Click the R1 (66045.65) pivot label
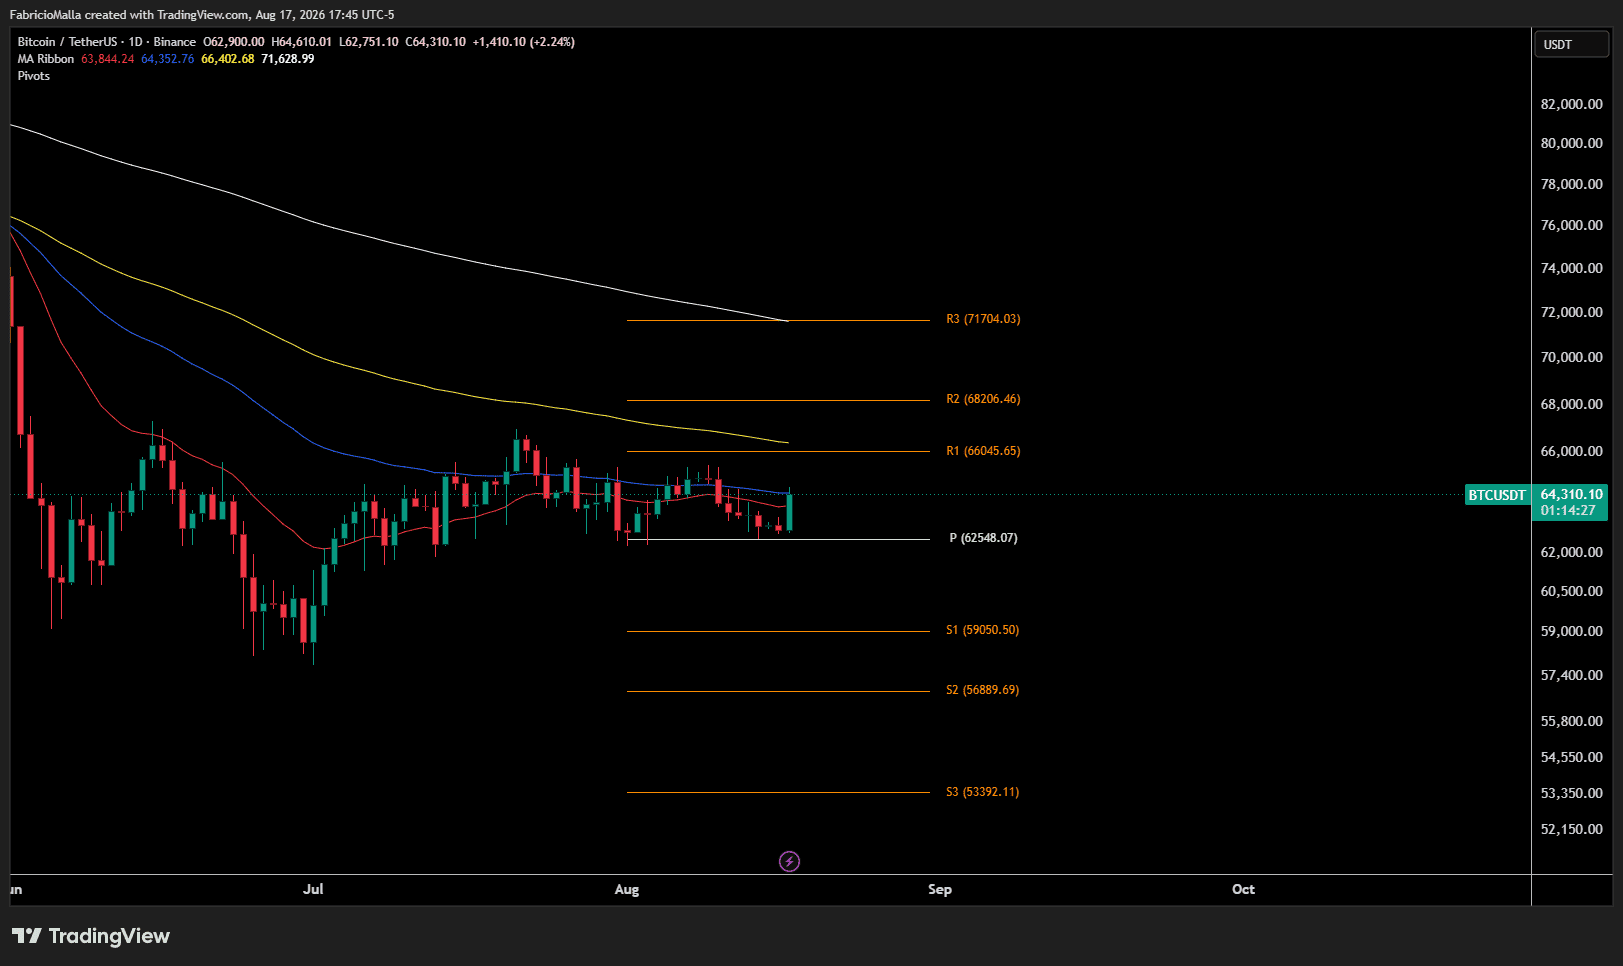The image size is (1623, 966). click(983, 451)
